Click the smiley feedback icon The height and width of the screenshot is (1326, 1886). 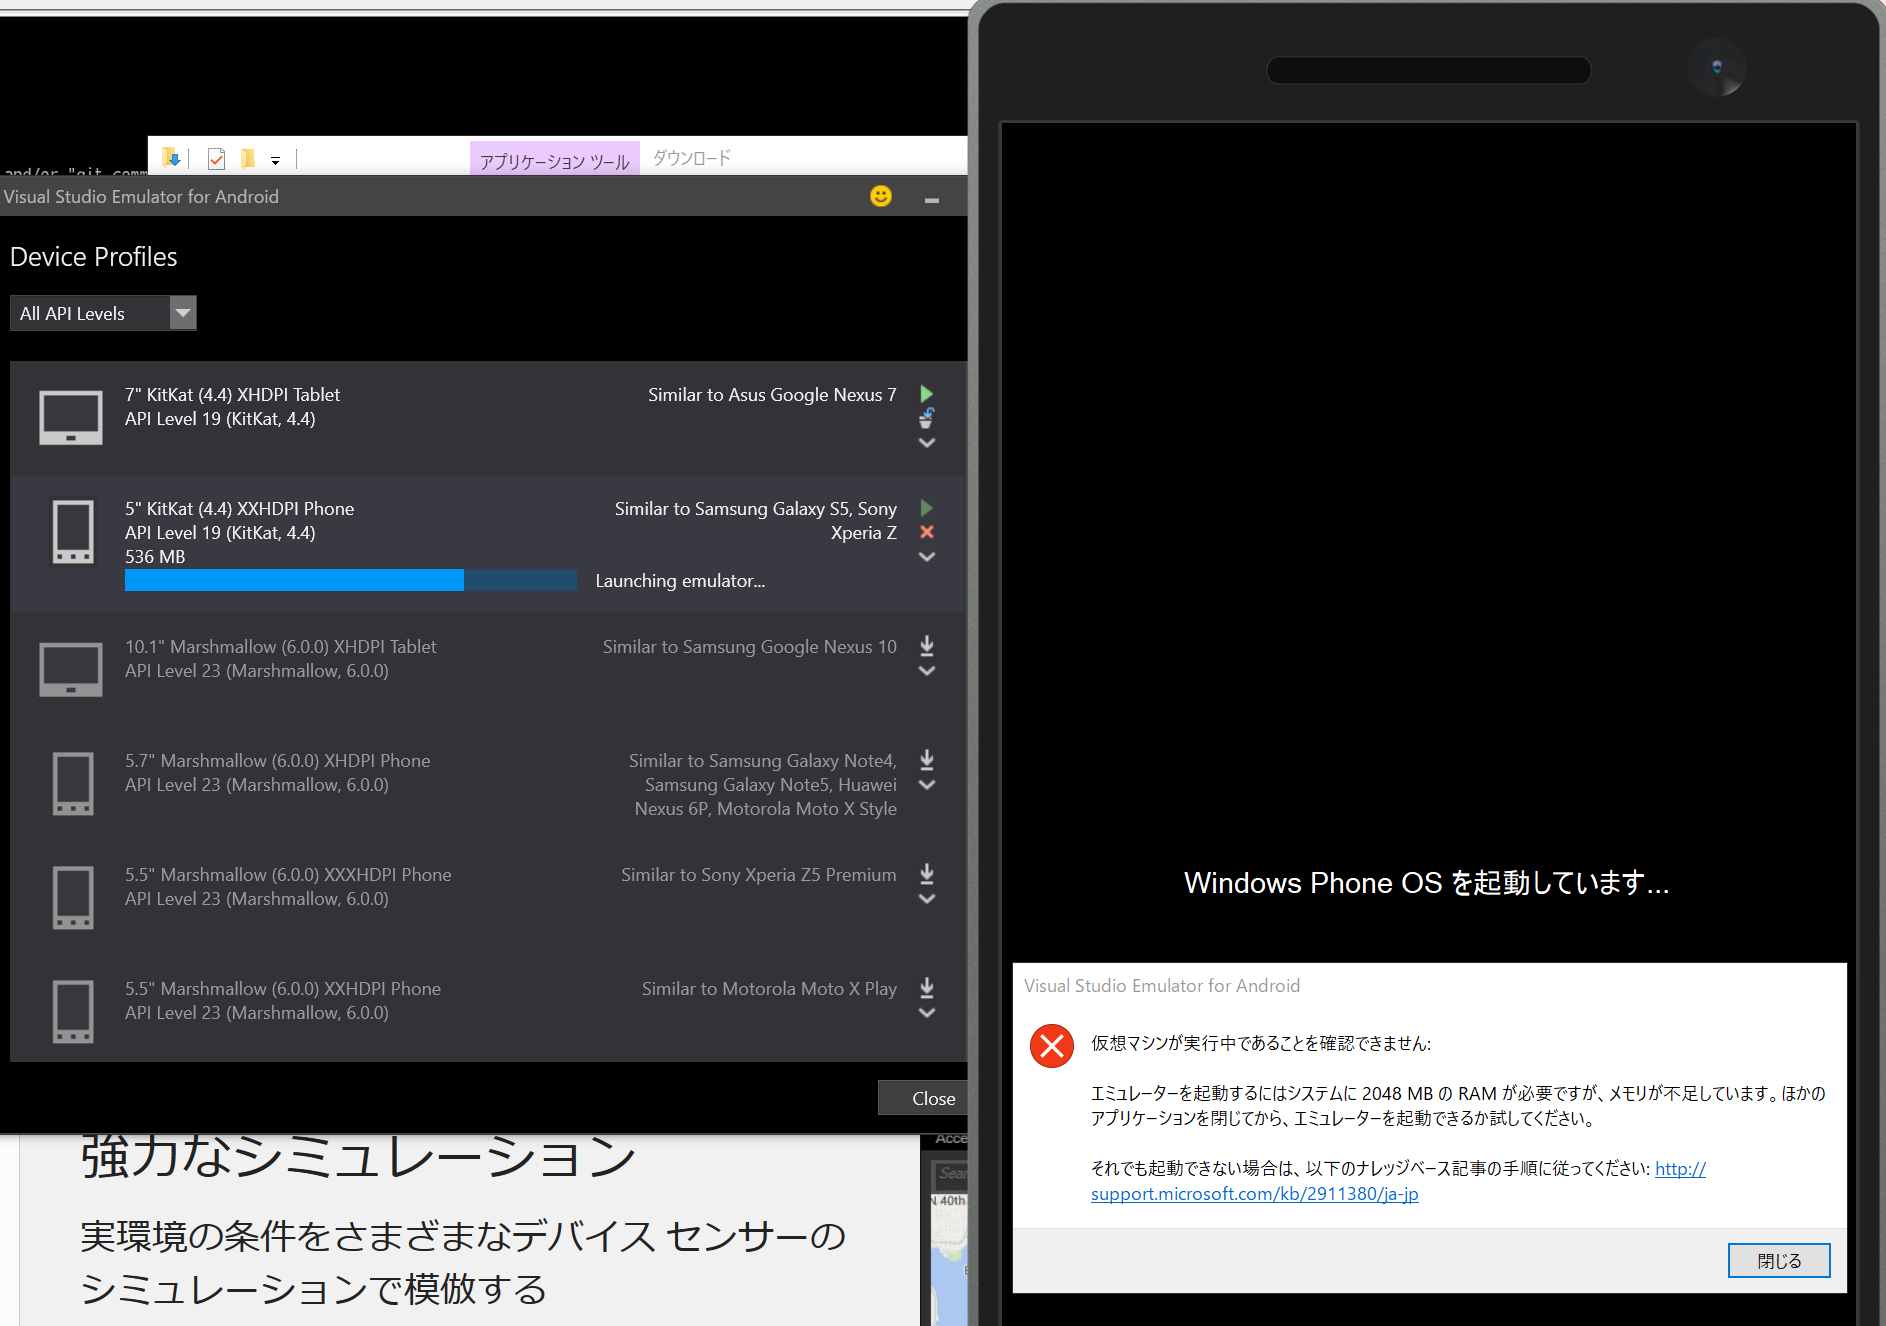[880, 196]
